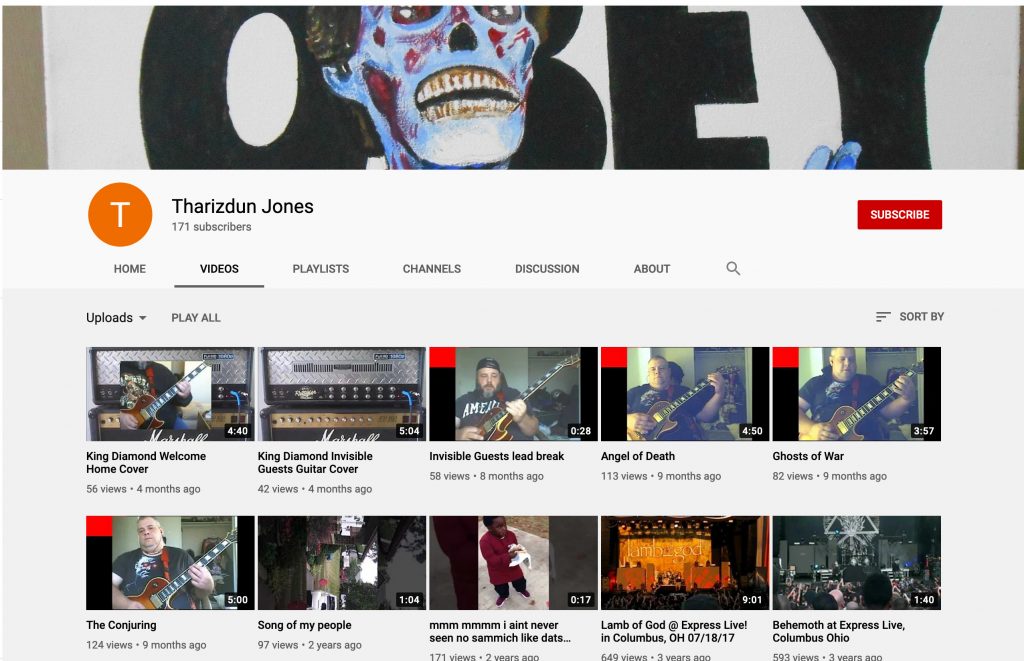Image resolution: width=1024 pixels, height=661 pixels.
Task: Play the Behemoth concert thumbnail
Action: tap(857, 563)
